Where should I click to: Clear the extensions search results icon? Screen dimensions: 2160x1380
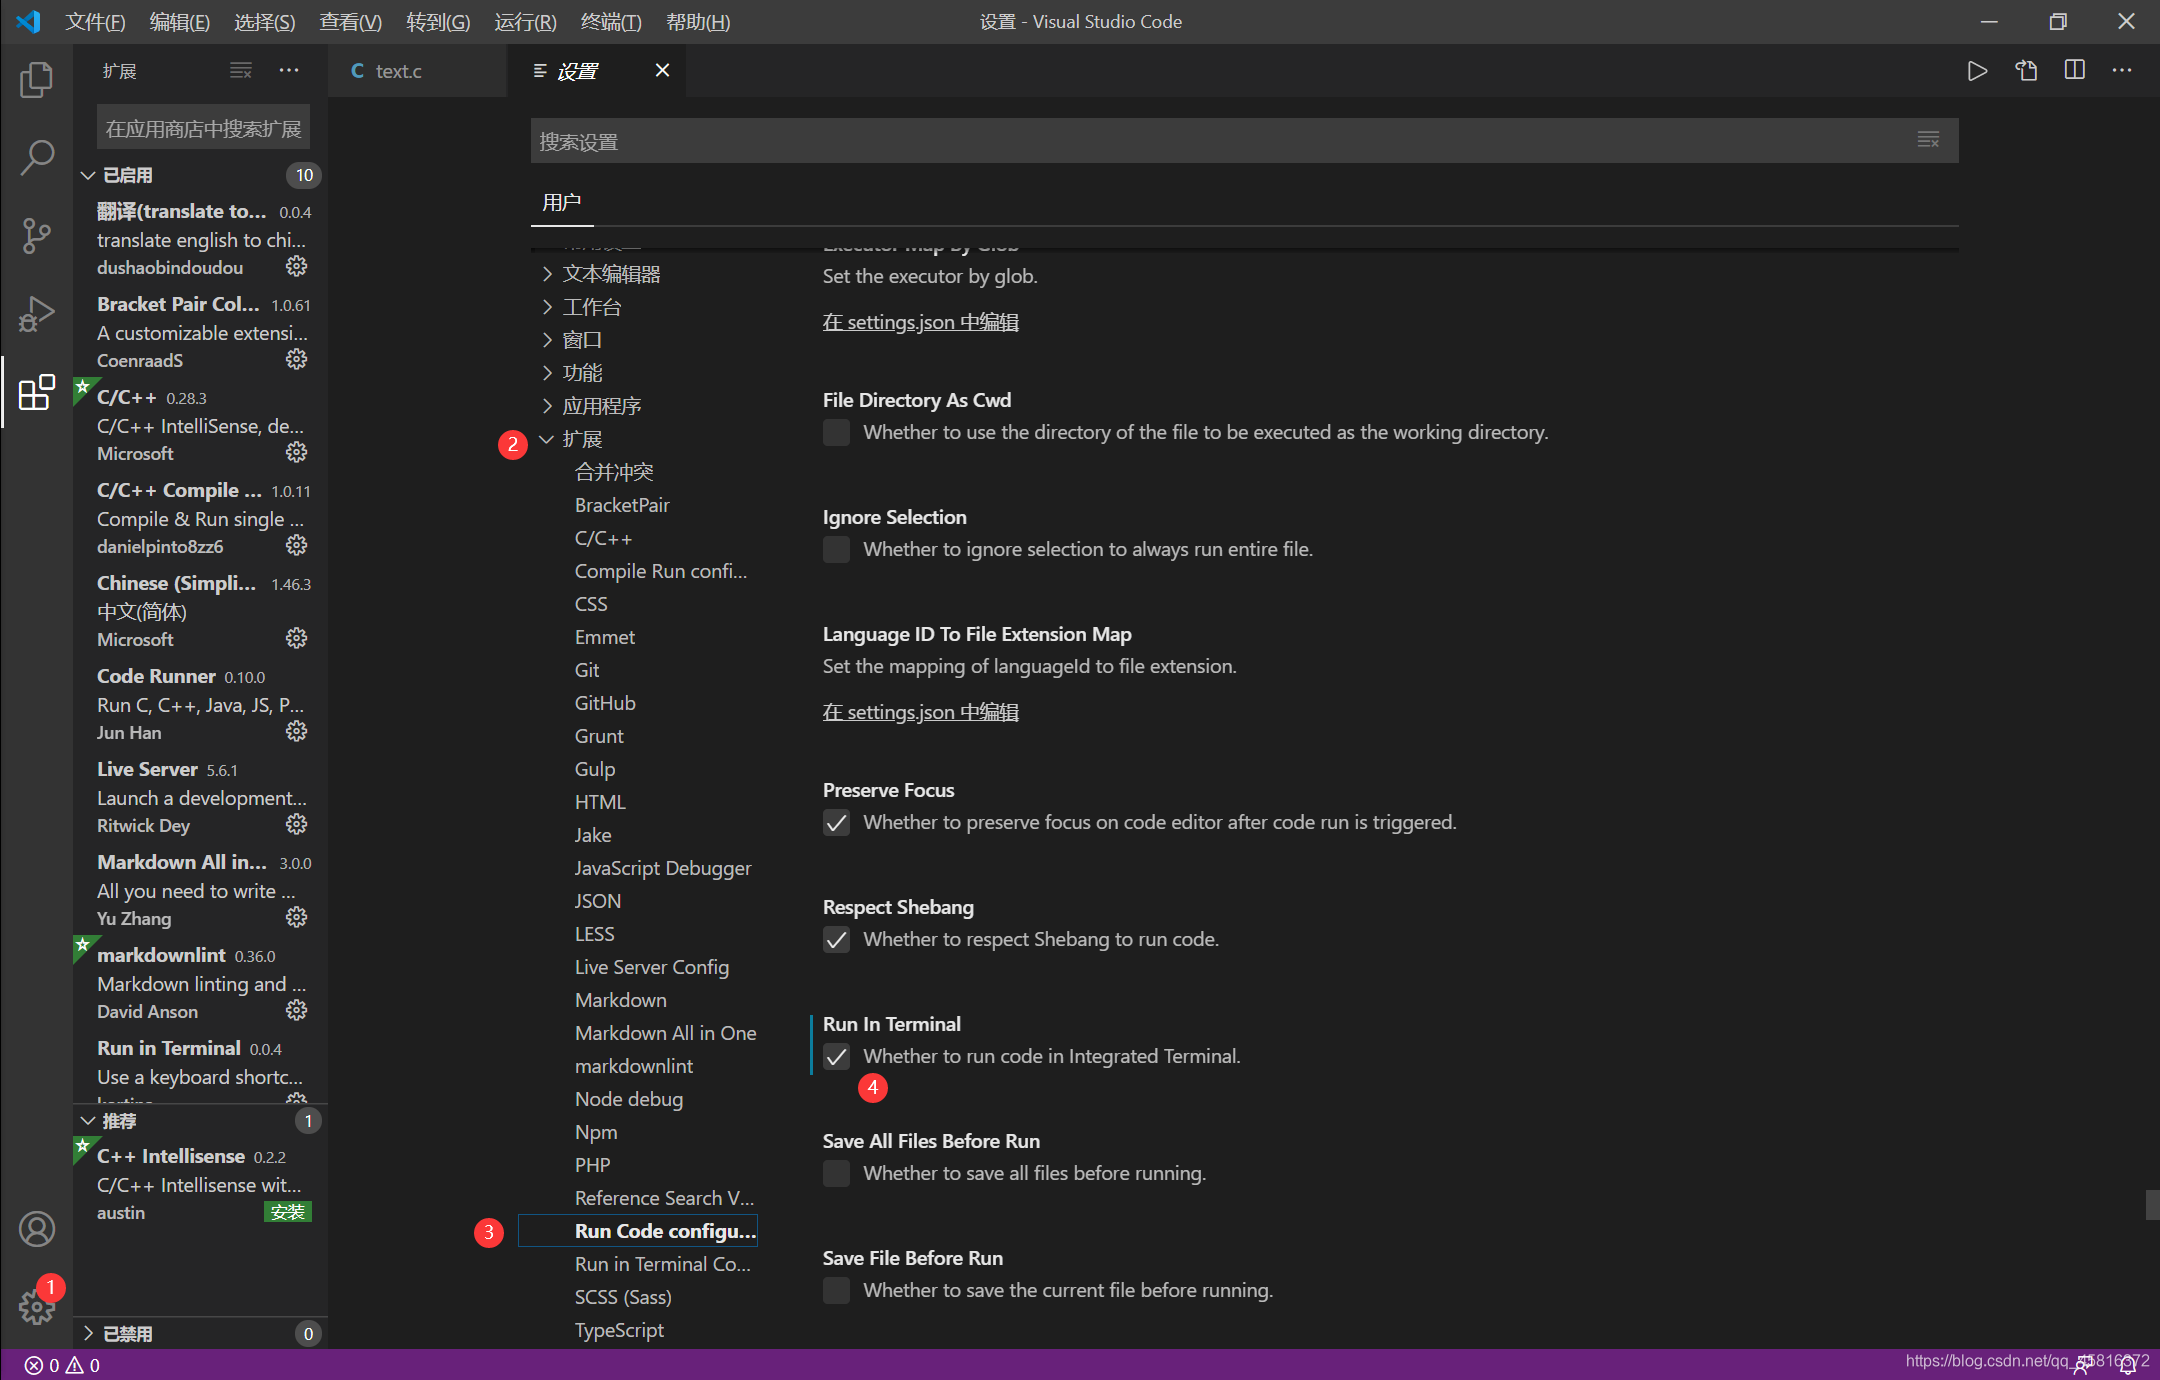click(x=241, y=70)
